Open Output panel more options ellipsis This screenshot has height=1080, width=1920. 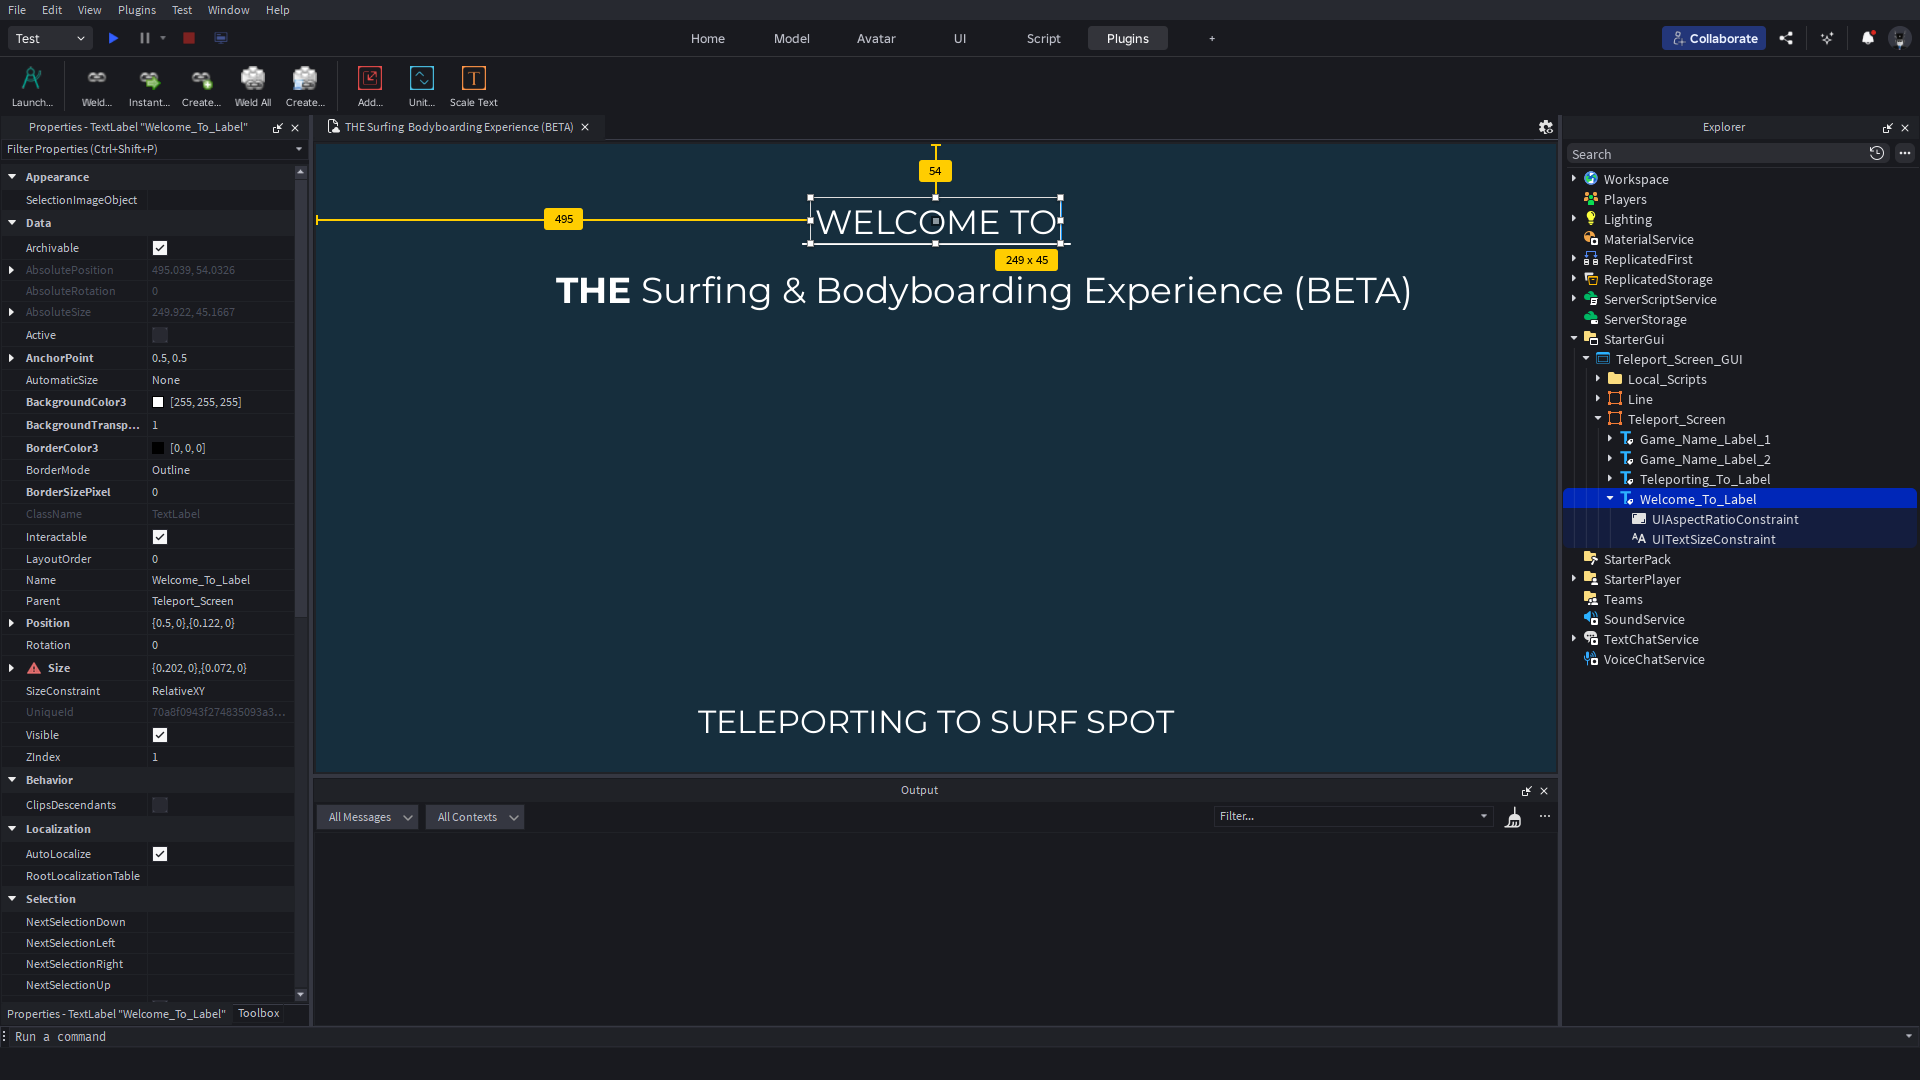[1545, 816]
